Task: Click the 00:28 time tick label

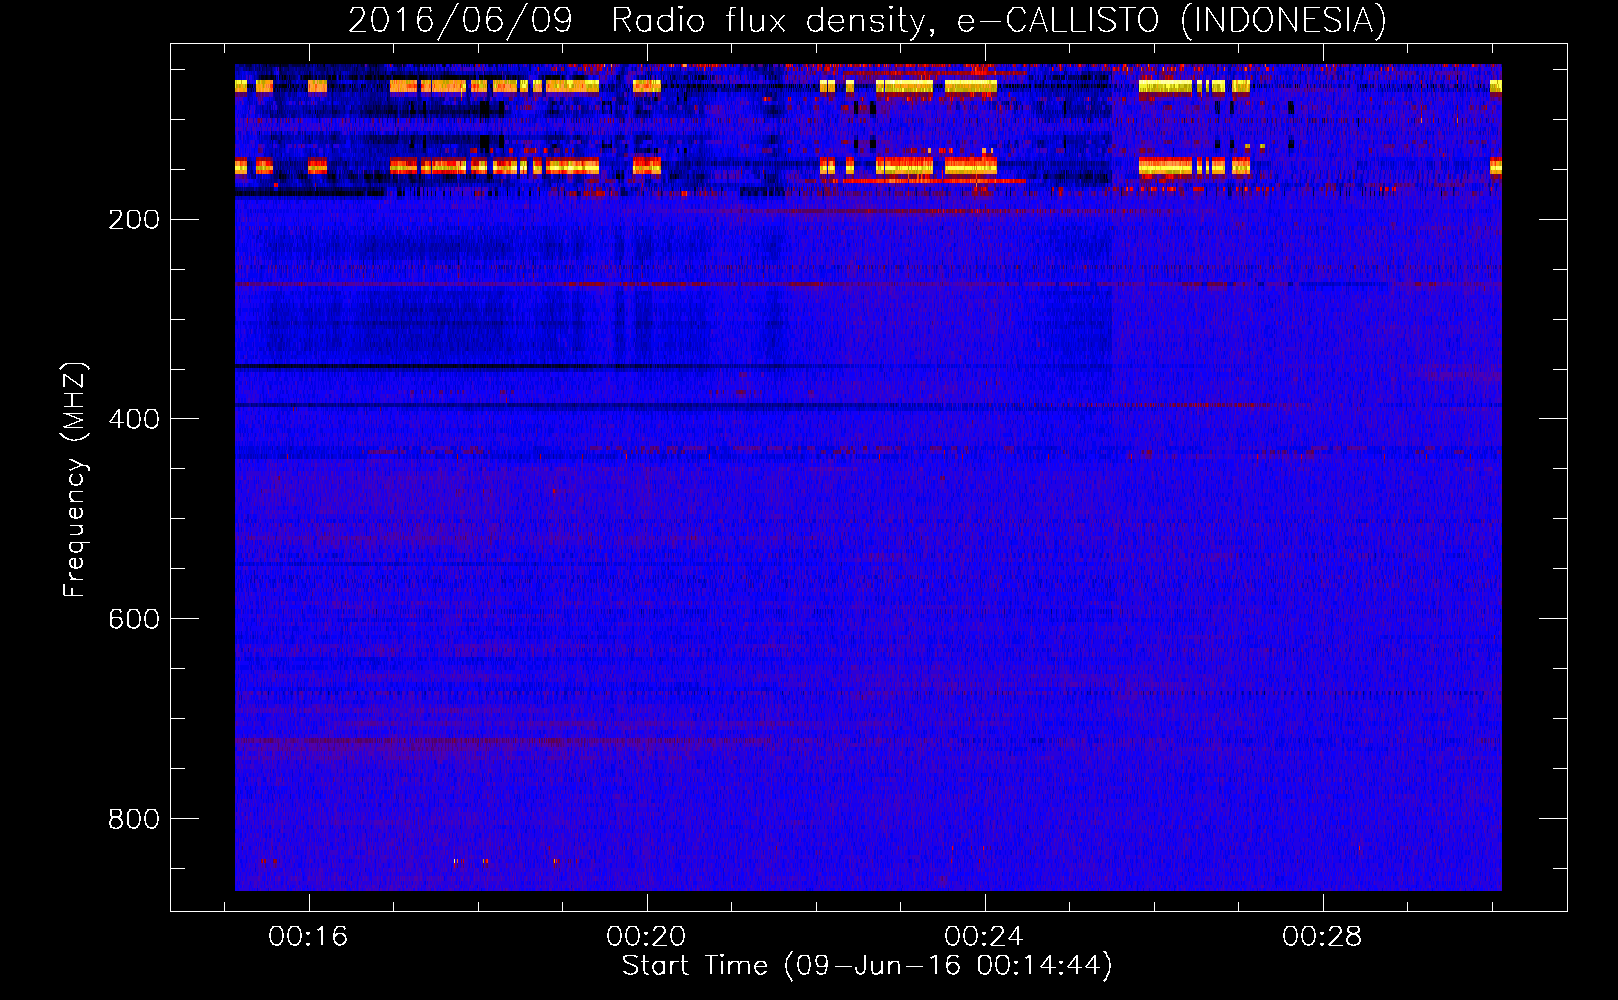Action: [1322, 937]
